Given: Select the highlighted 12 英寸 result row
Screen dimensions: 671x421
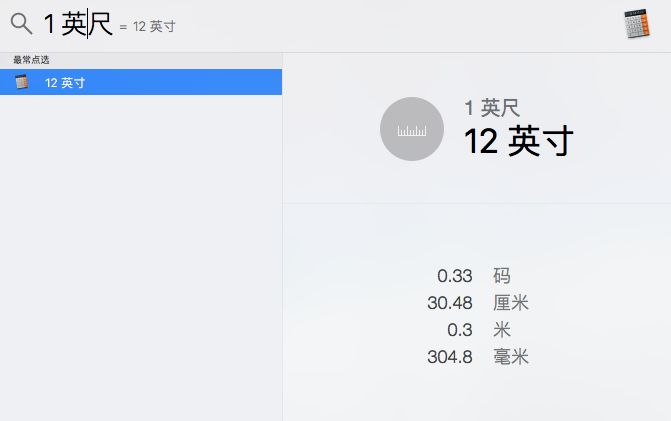Looking at the screenshot, I should tap(140, 82).
